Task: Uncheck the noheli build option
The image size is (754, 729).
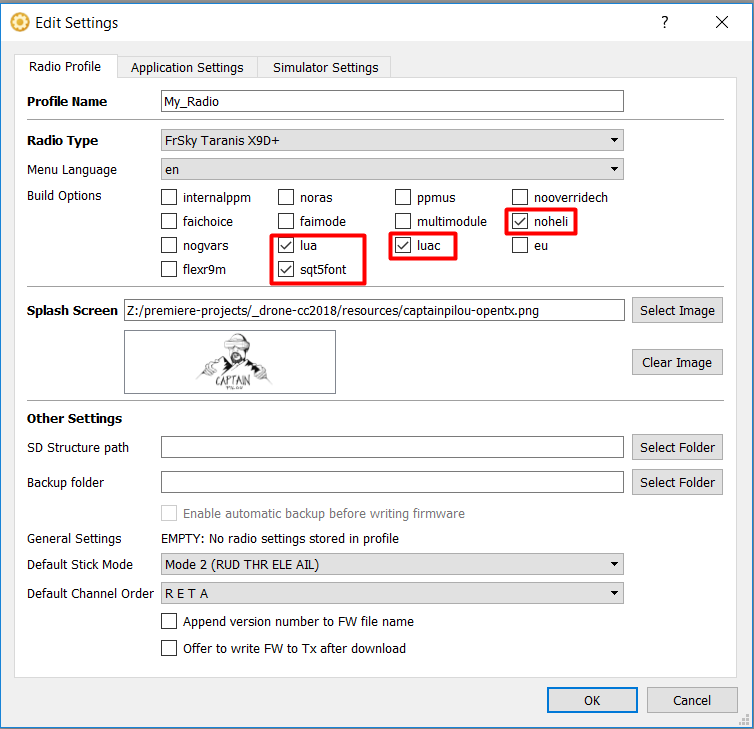Action: [x=520, y=221]
